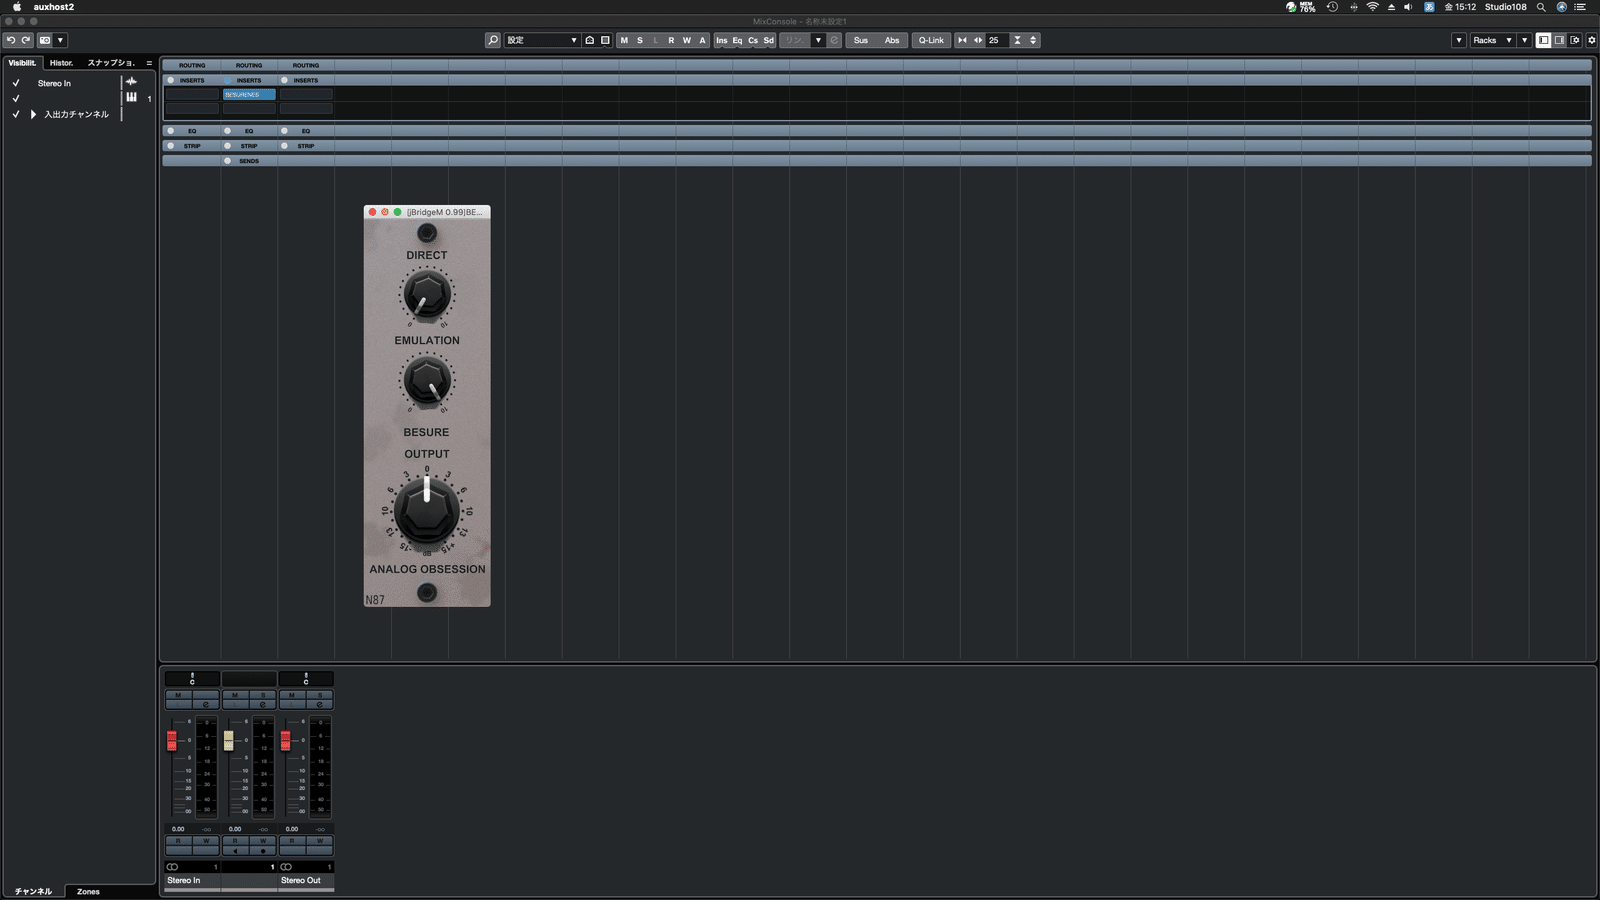
Task: Open the Apple menu
Action: click(16, 7)
